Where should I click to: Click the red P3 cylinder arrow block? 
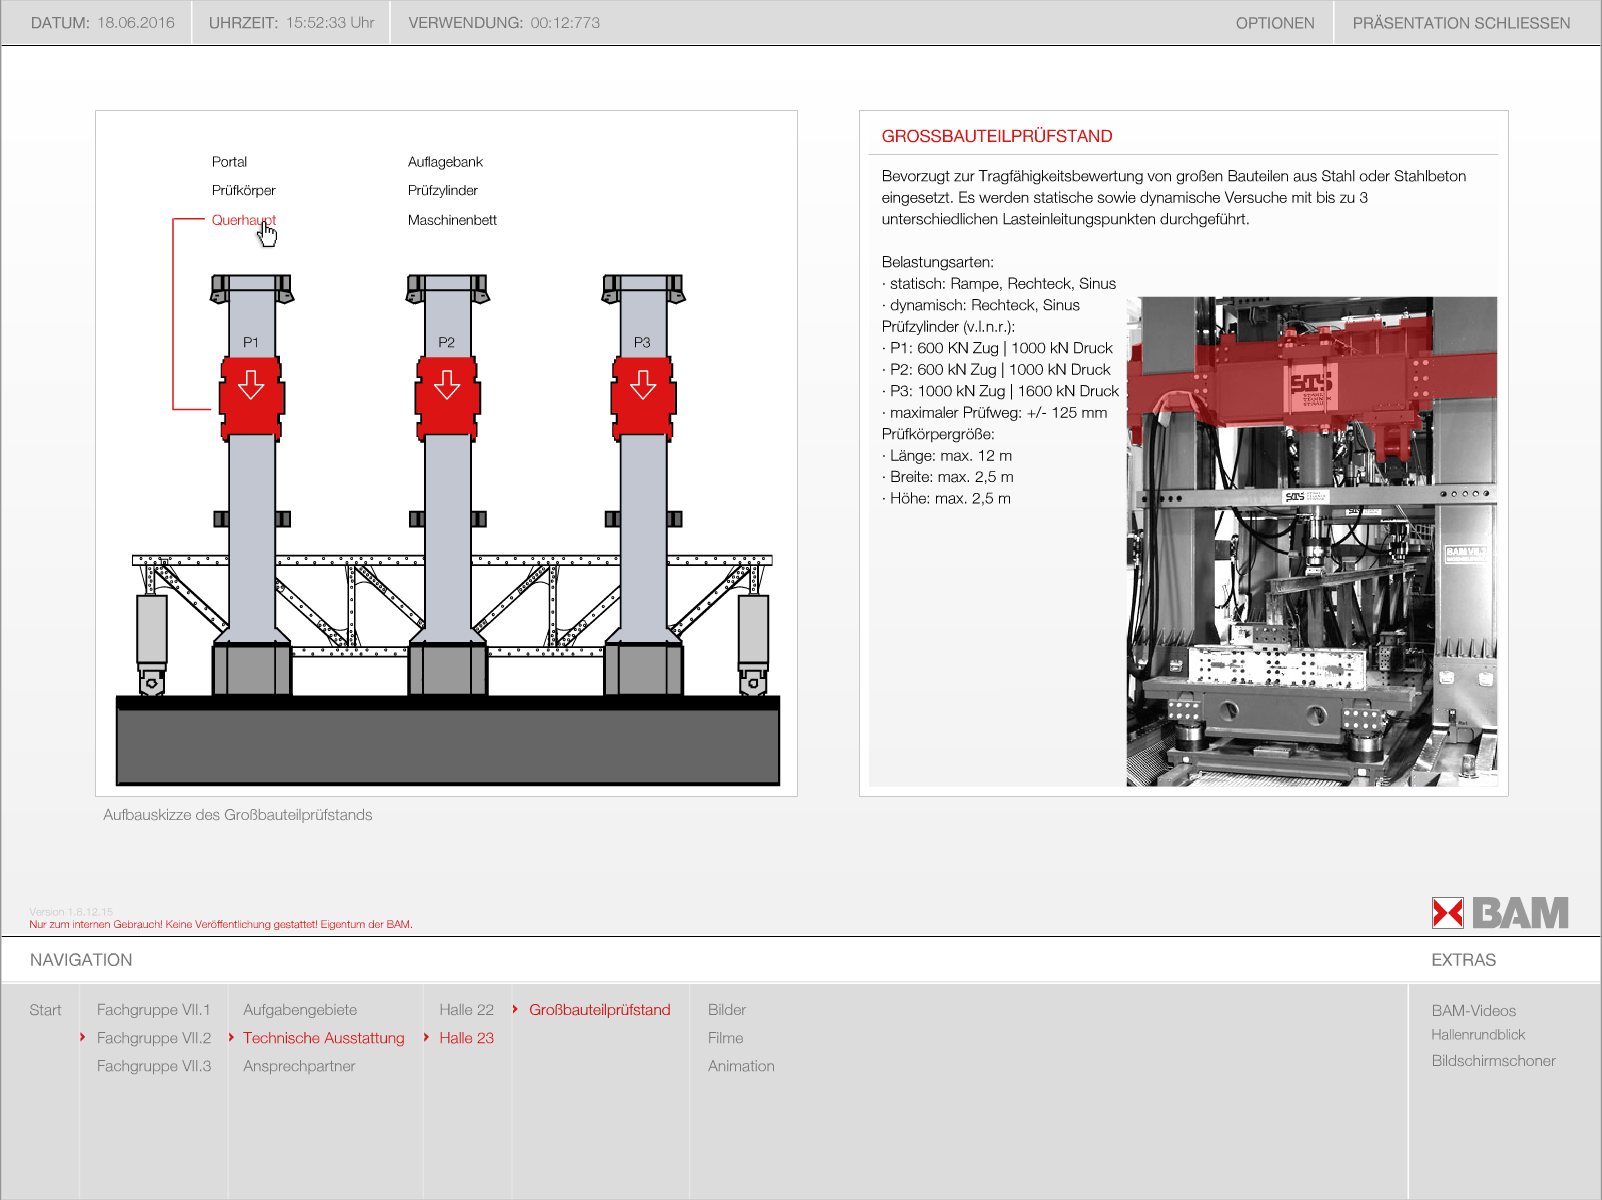[643, 397]
